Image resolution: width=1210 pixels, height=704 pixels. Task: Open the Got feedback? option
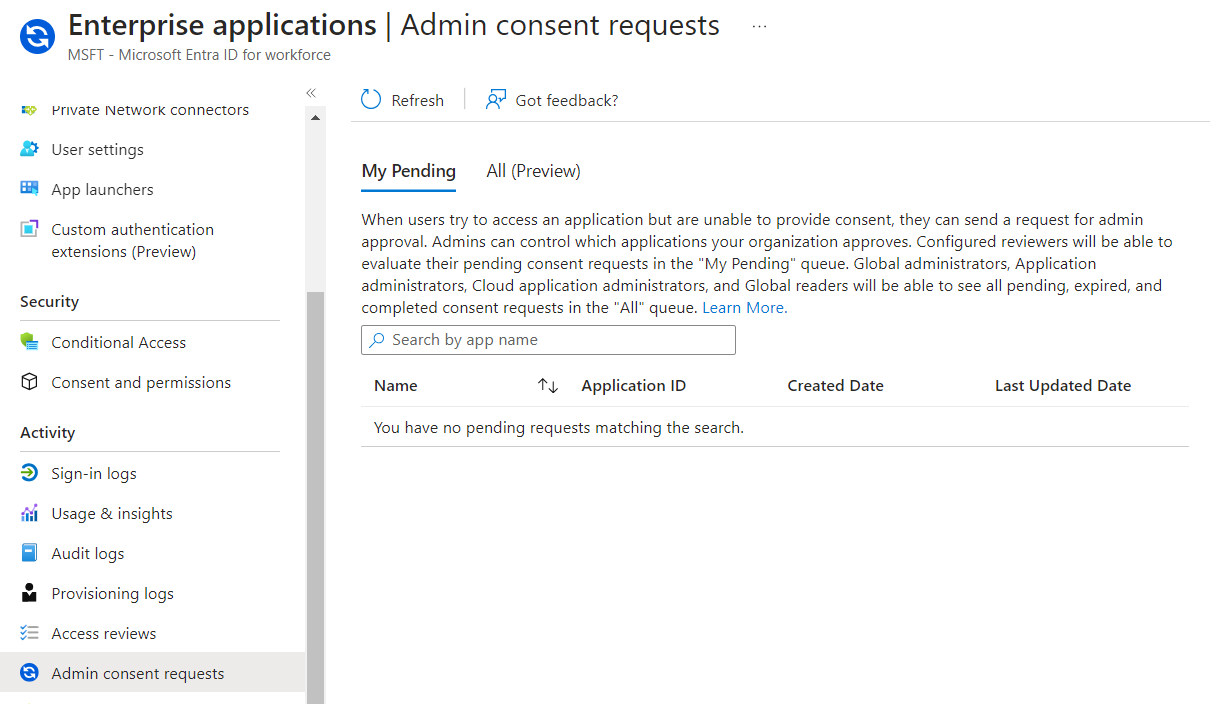[x=551, y=99]
